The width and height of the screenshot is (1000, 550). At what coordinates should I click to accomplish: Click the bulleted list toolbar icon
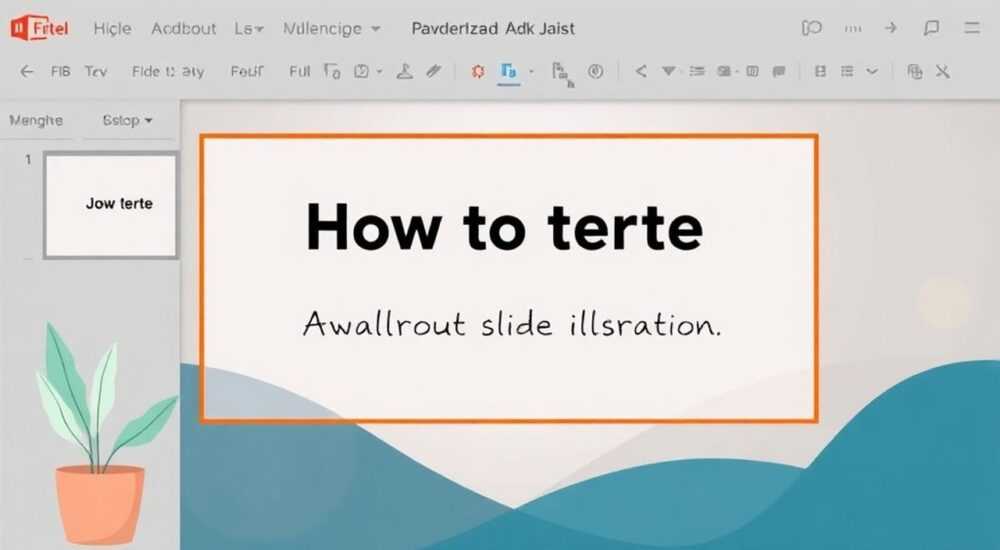tap(847, 71)
